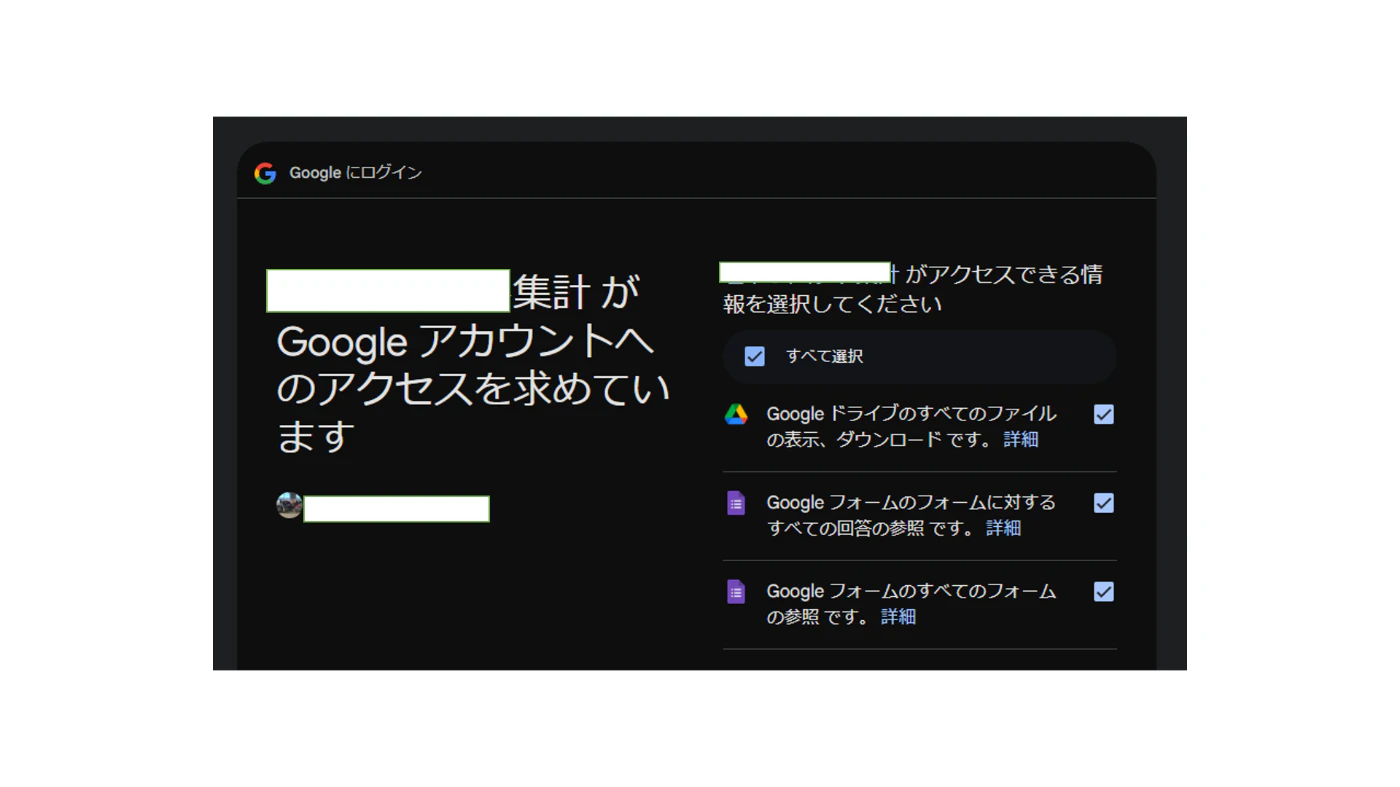Screen dimensions: 1400x787
Task: Click the Forms icon beside すべてのフォームの参照
Action: [x=736, y=592]
